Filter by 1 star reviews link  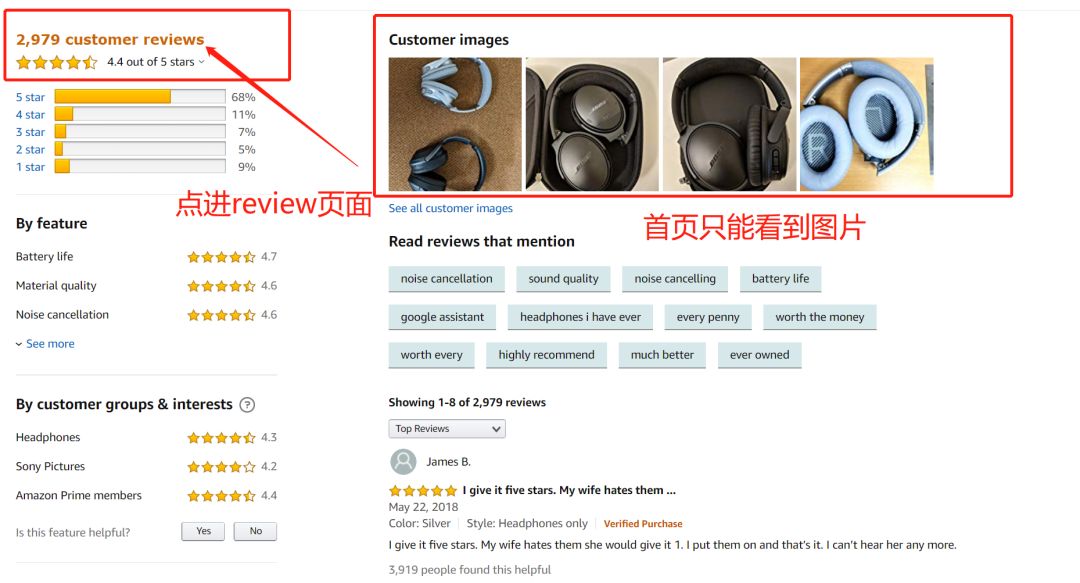point(30,167)
